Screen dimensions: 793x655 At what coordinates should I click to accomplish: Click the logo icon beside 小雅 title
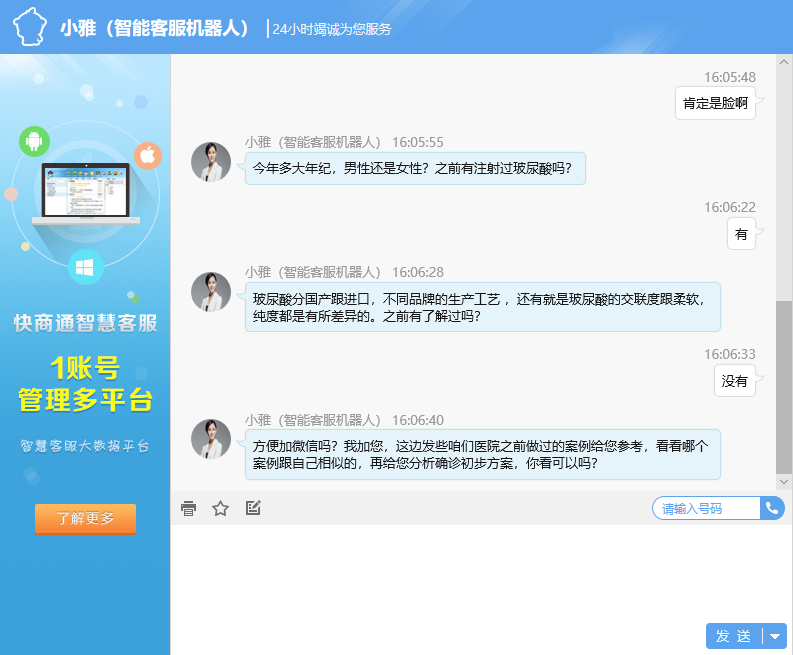tap(30, 27)
